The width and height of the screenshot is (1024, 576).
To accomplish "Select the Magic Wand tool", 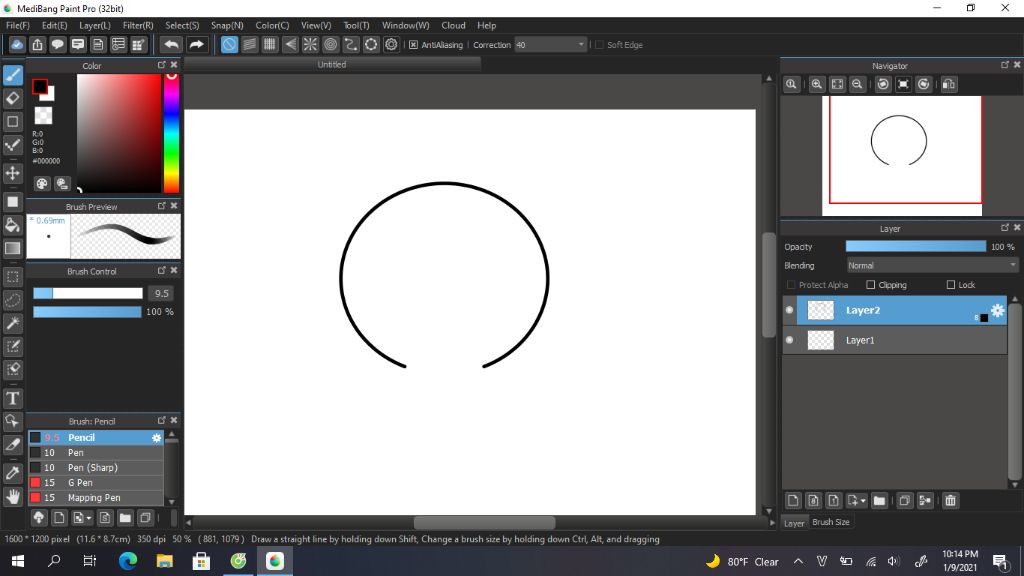I will (x=13, y=323).
